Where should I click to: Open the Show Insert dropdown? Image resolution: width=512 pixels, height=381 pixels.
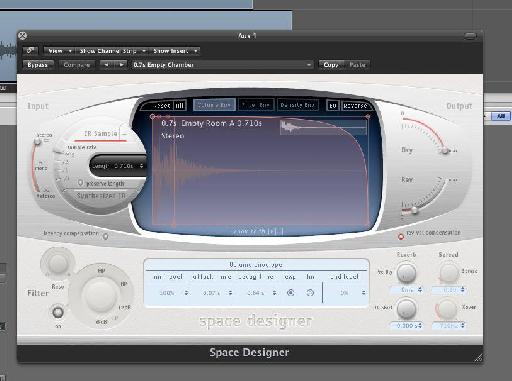(x=175, y=51)
